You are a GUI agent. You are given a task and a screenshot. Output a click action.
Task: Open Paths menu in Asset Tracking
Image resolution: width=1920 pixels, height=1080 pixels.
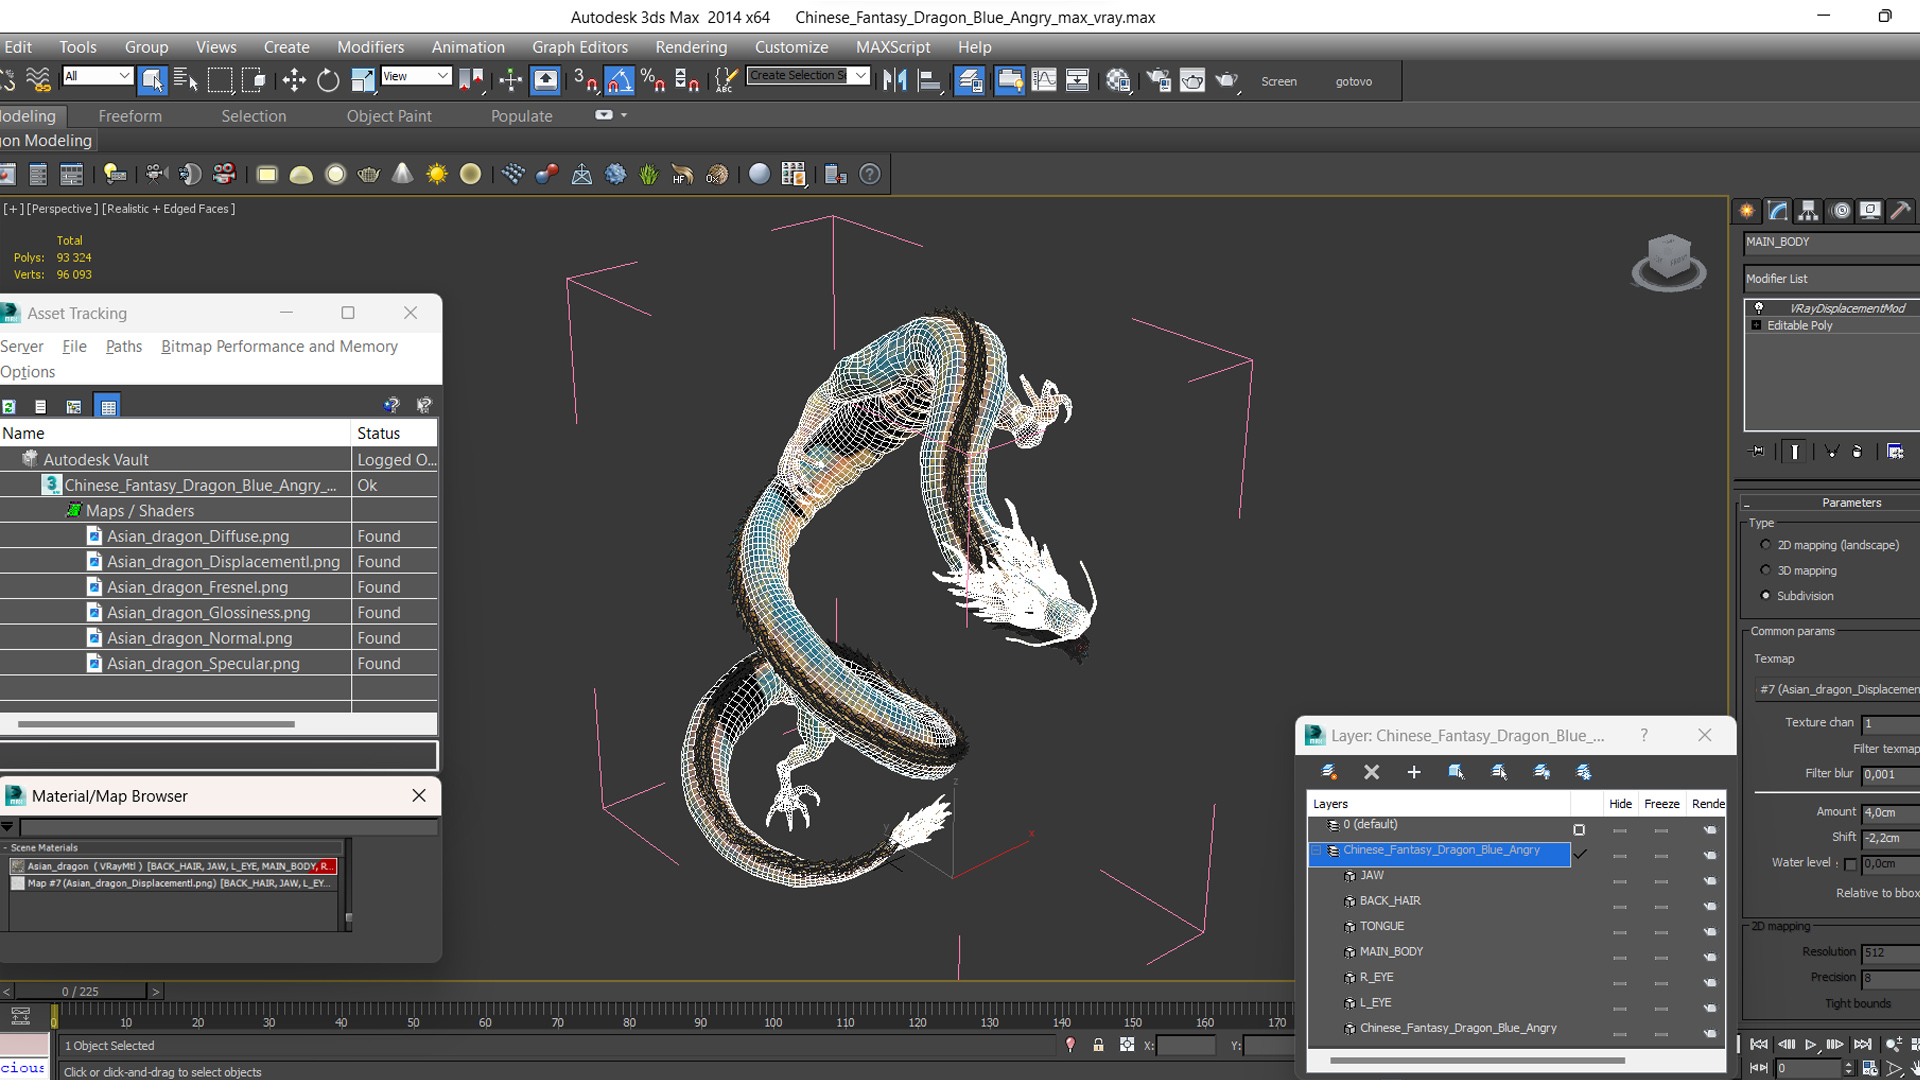(123, 346)
